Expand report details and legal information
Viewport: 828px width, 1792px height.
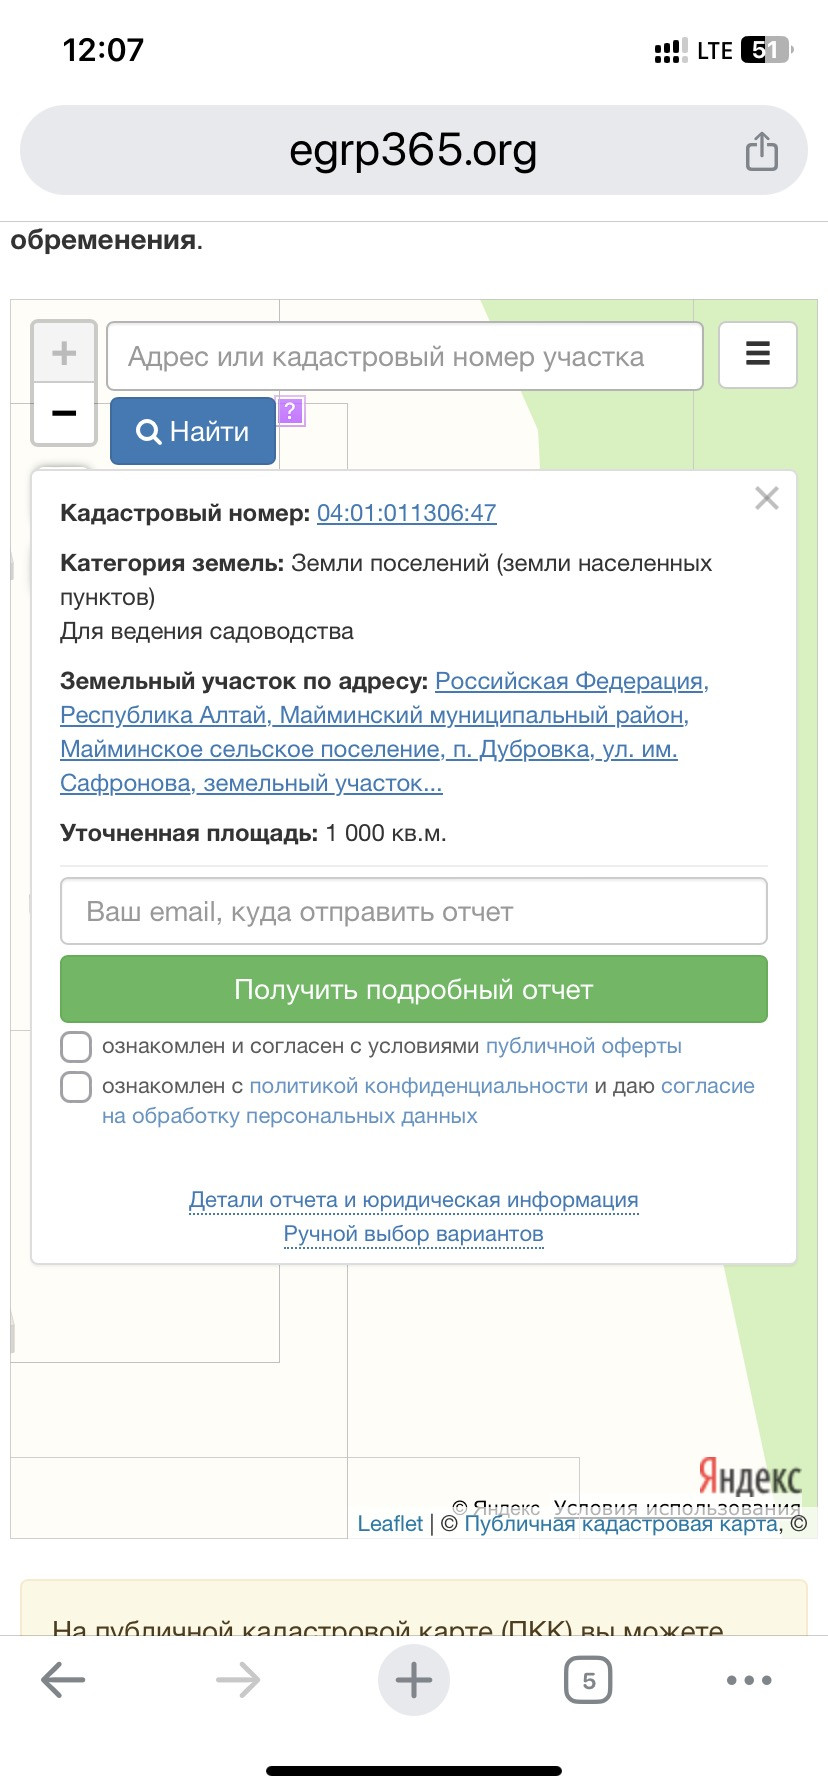tap(413, 1200)
